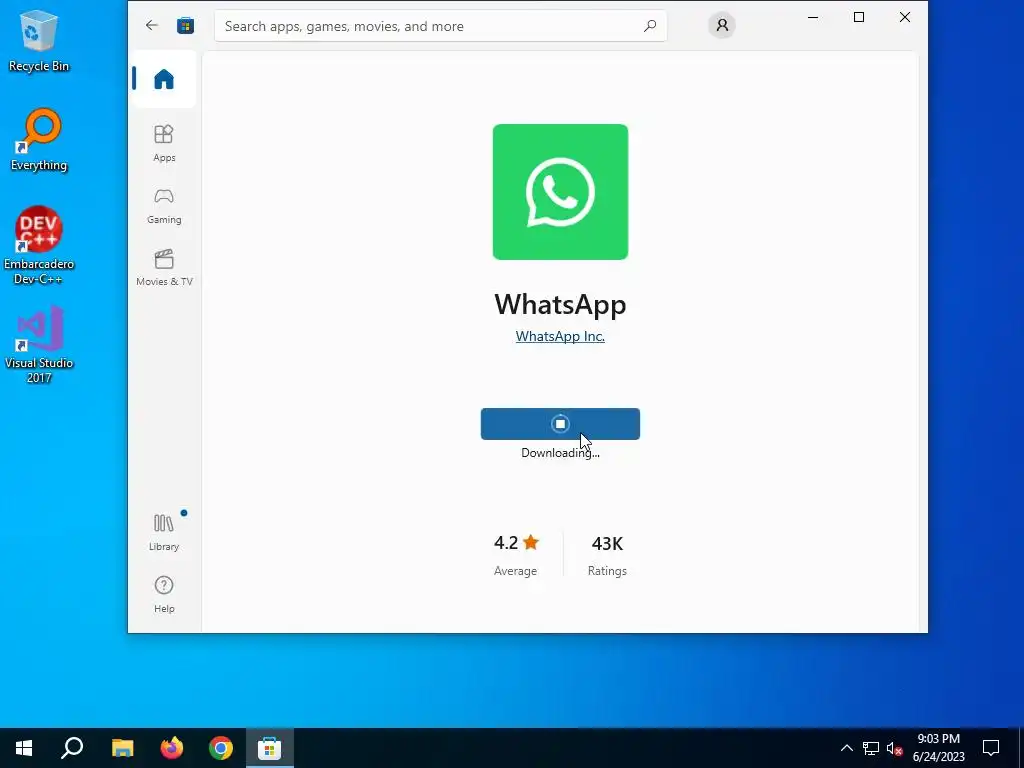Click the search magnifier in the Store

[x=650, y=26]
